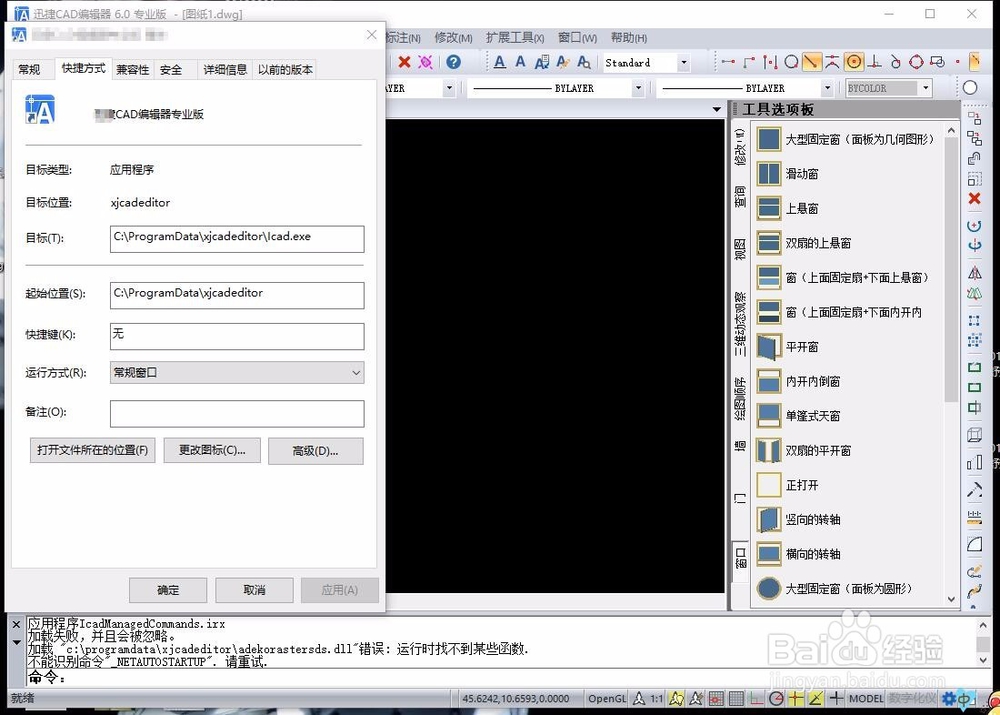
Task: Select the 横向的转轴 tool icon
Action: click(x=768, y=554)
